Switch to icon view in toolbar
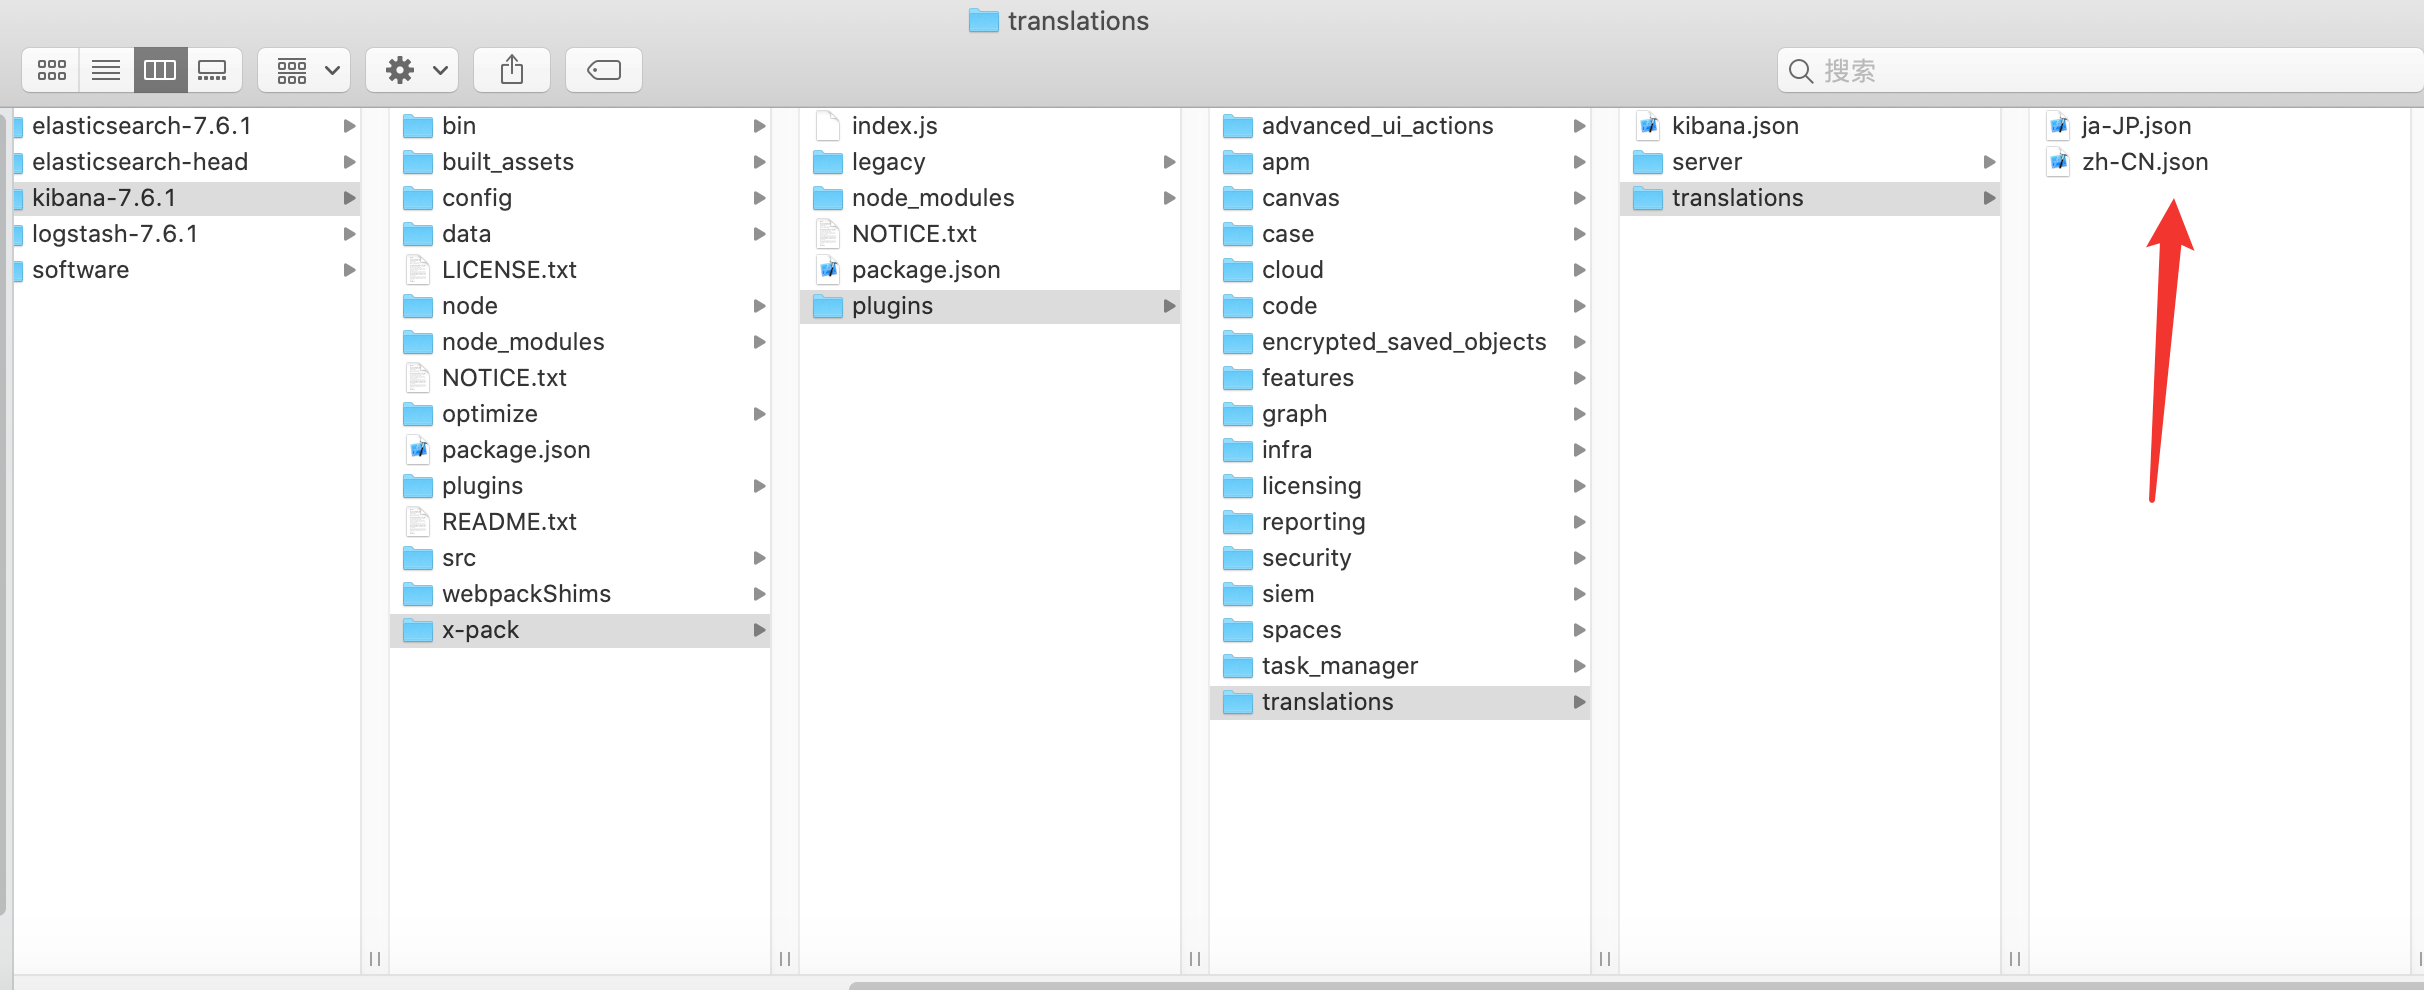 [x=51, y=70]
